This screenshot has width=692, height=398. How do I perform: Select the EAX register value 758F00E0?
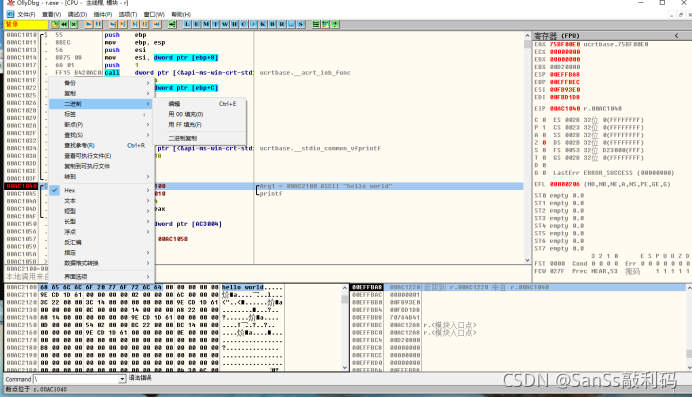coord(565,45)
